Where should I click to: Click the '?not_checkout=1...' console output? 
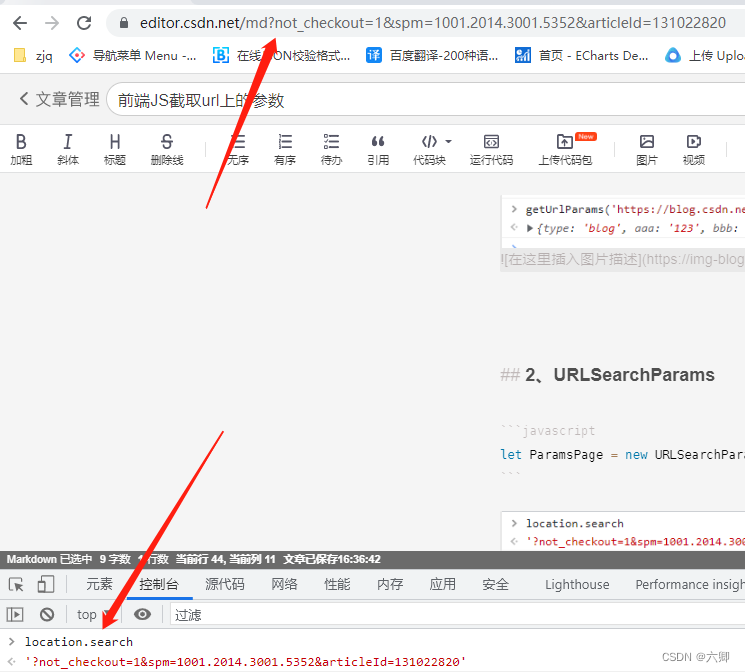245,662
